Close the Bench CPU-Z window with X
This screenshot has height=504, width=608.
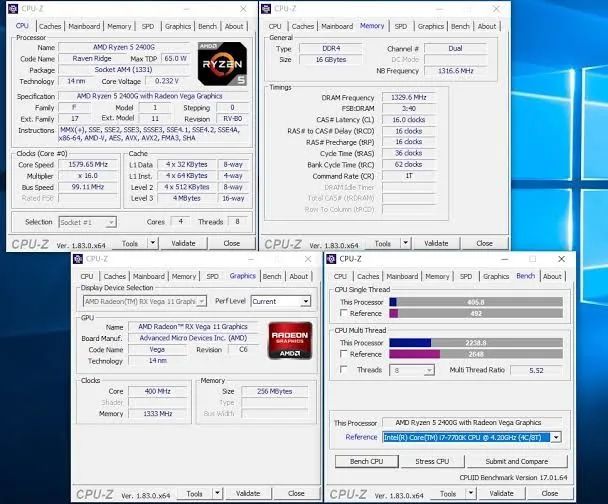pyautogui.click(x=561, y=259)
